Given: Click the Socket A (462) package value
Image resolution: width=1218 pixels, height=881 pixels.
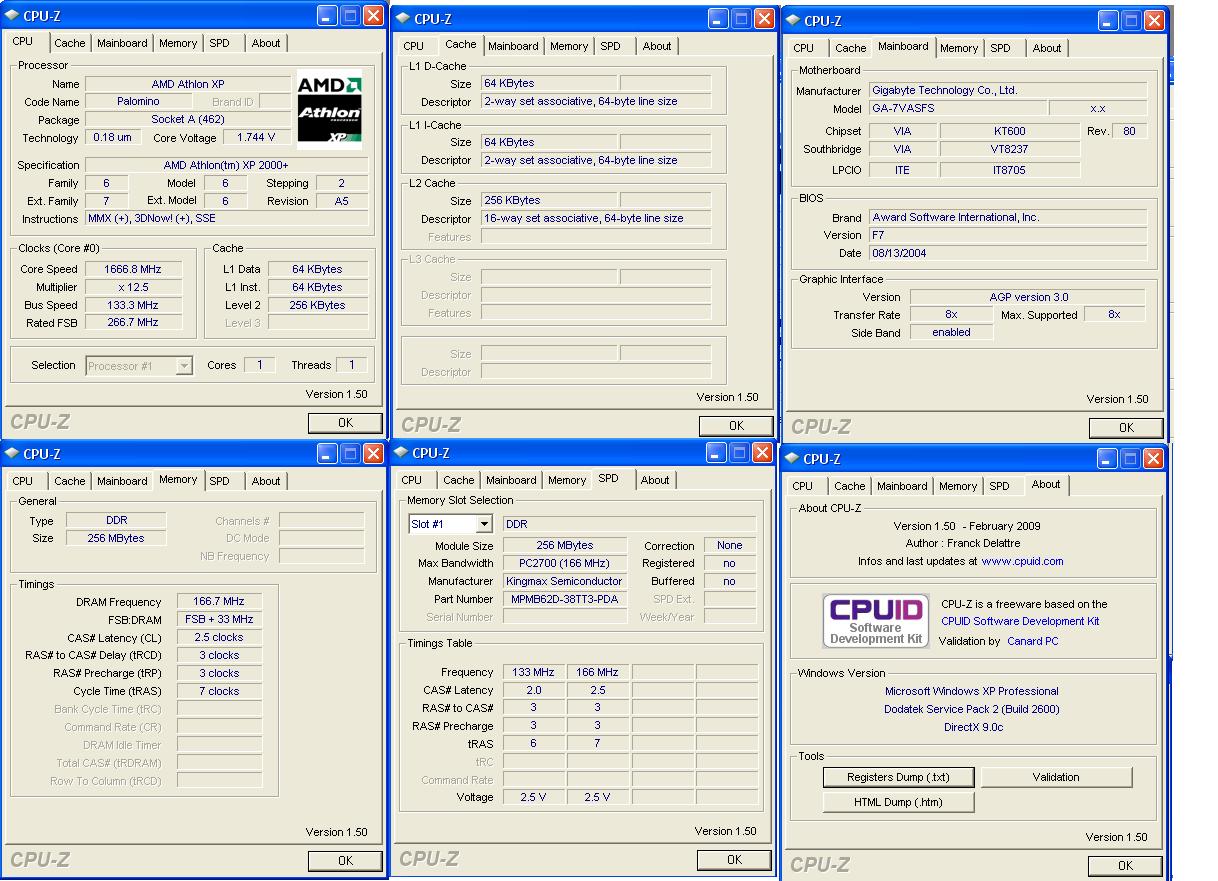Looking at the screenshot, I should pyautogui.click(x=188, y=120).
